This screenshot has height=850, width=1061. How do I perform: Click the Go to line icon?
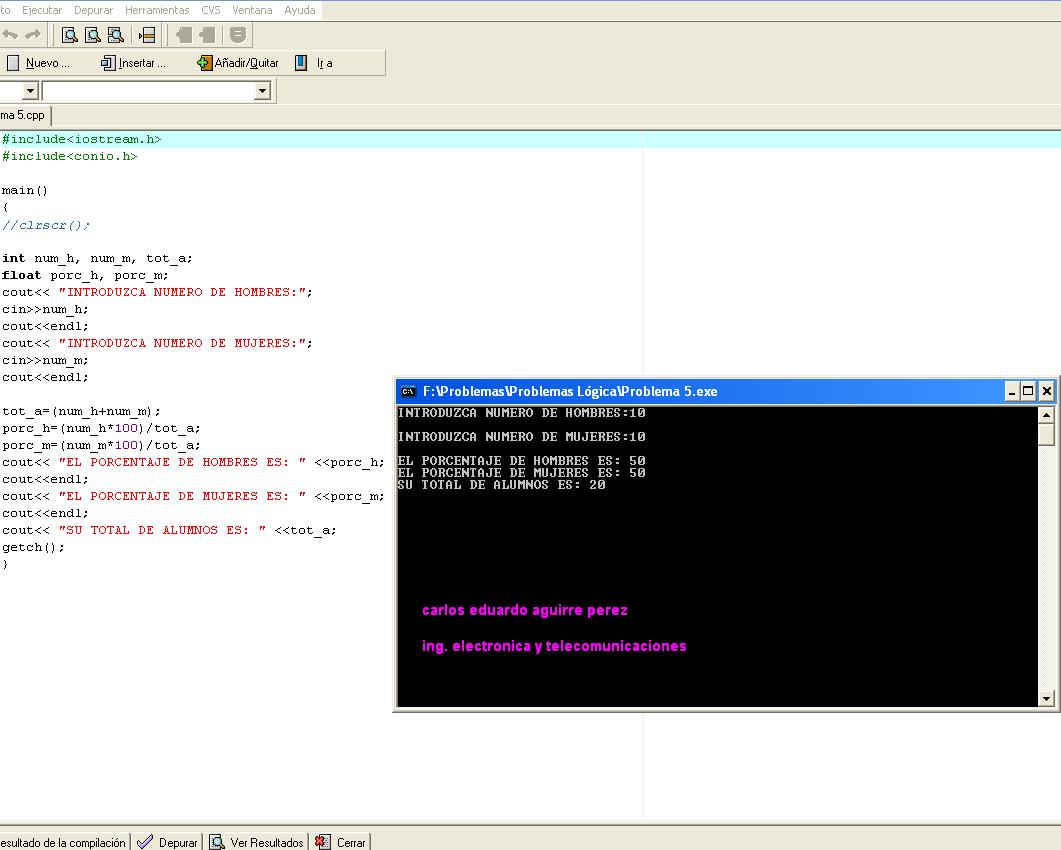click(147, 35)
